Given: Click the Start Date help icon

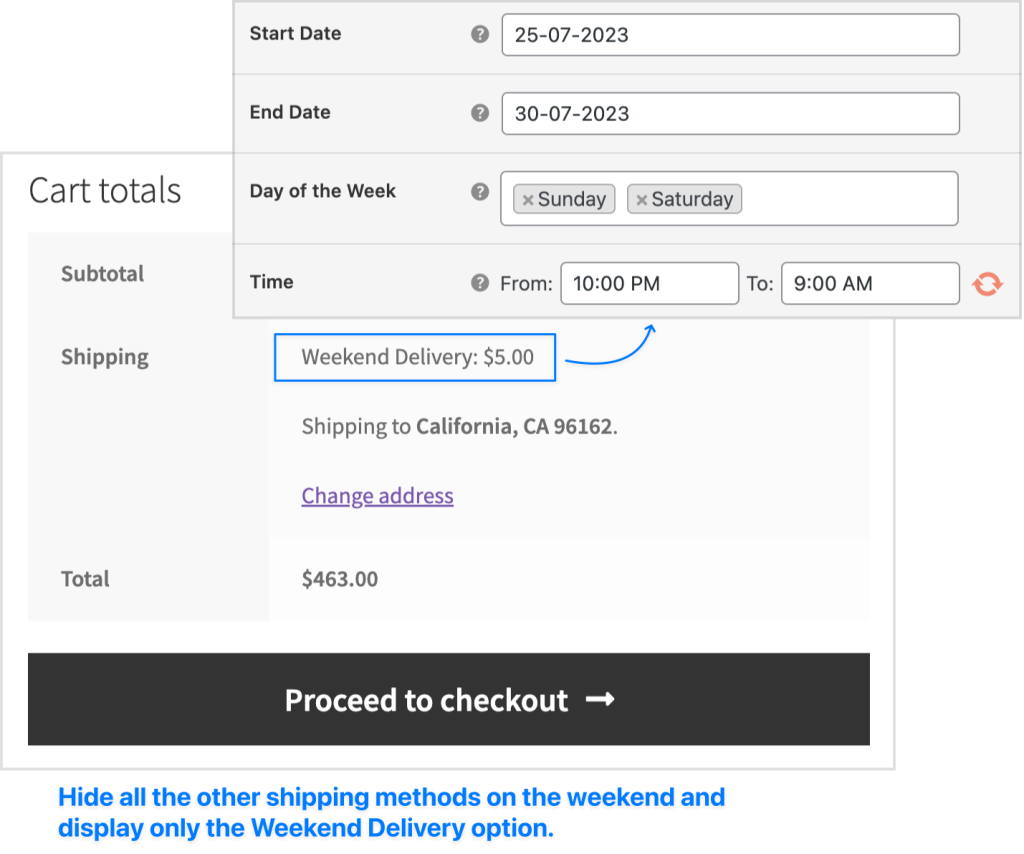Looking at the screenshot, I should point(480,34).
